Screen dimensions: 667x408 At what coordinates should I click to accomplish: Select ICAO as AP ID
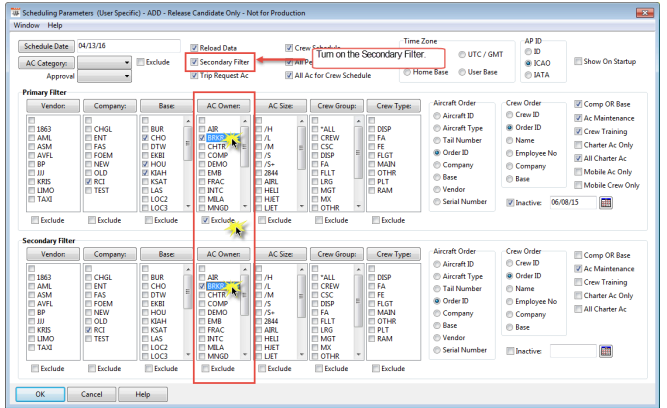pos(528,63)
